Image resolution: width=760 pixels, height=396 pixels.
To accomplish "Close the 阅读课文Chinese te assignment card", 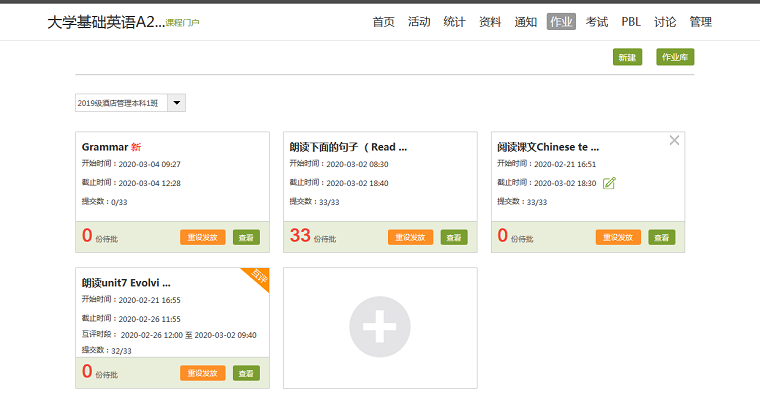I will pyautogui.click(x=674, y=140).
